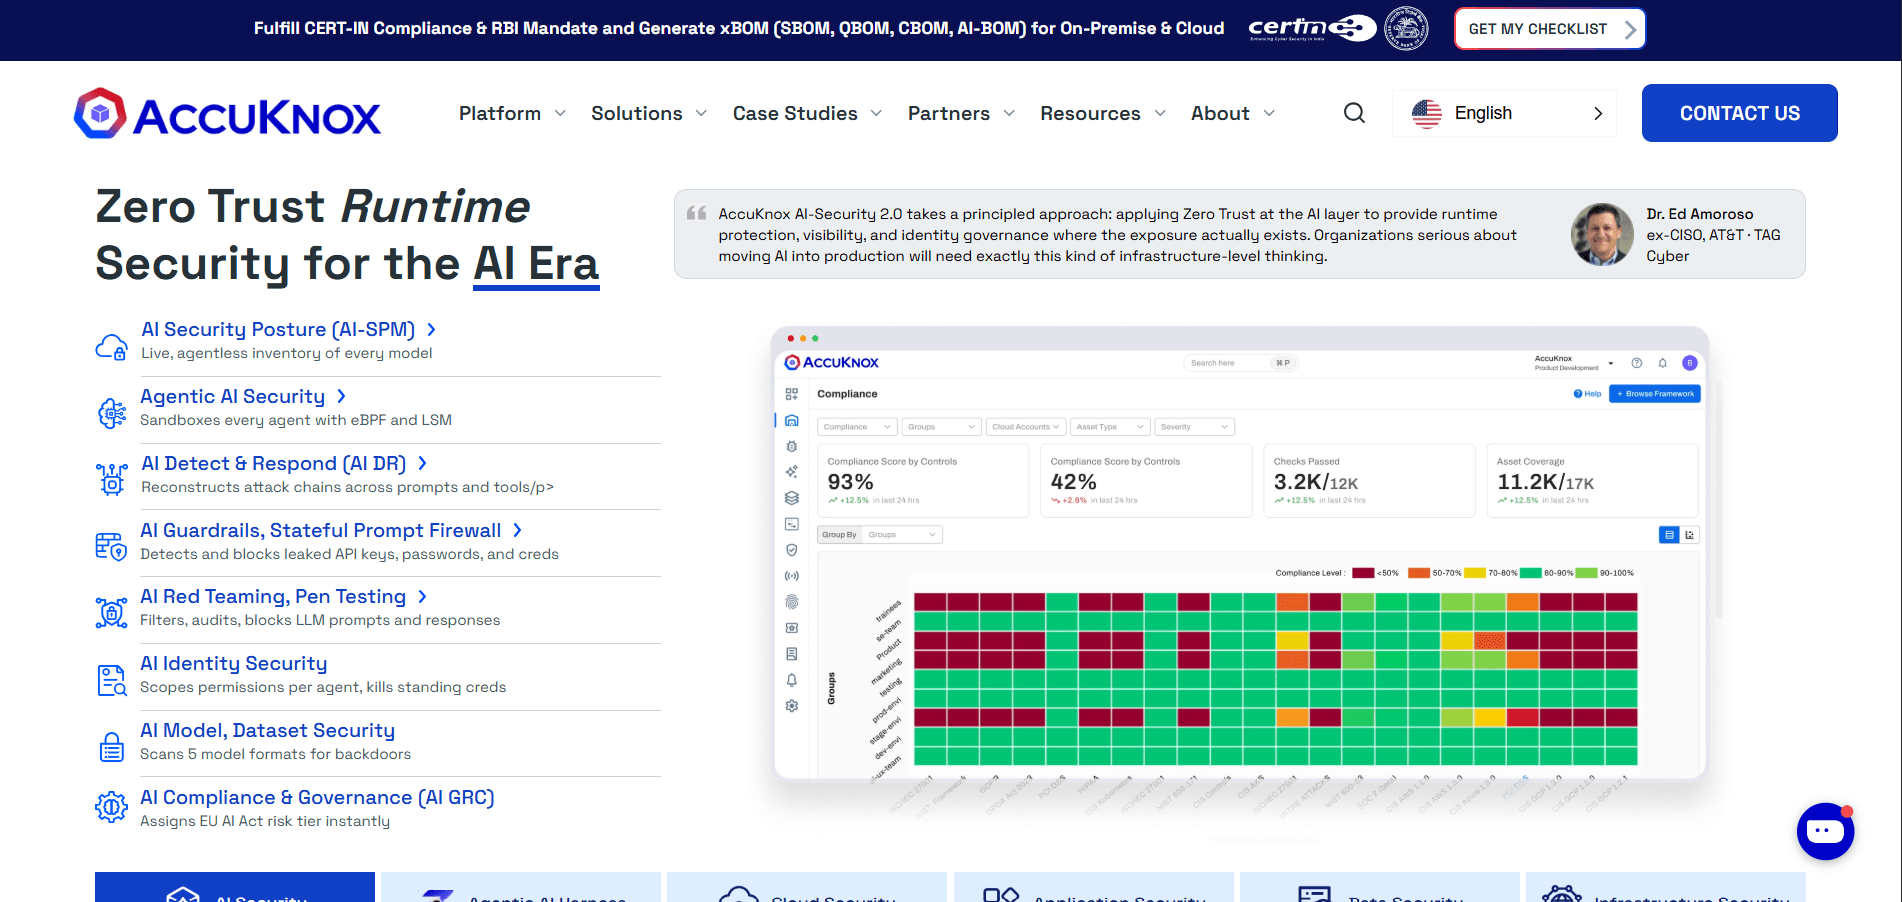
Task: Open the settings gear in preview sidebar
Action: point(792,706)
